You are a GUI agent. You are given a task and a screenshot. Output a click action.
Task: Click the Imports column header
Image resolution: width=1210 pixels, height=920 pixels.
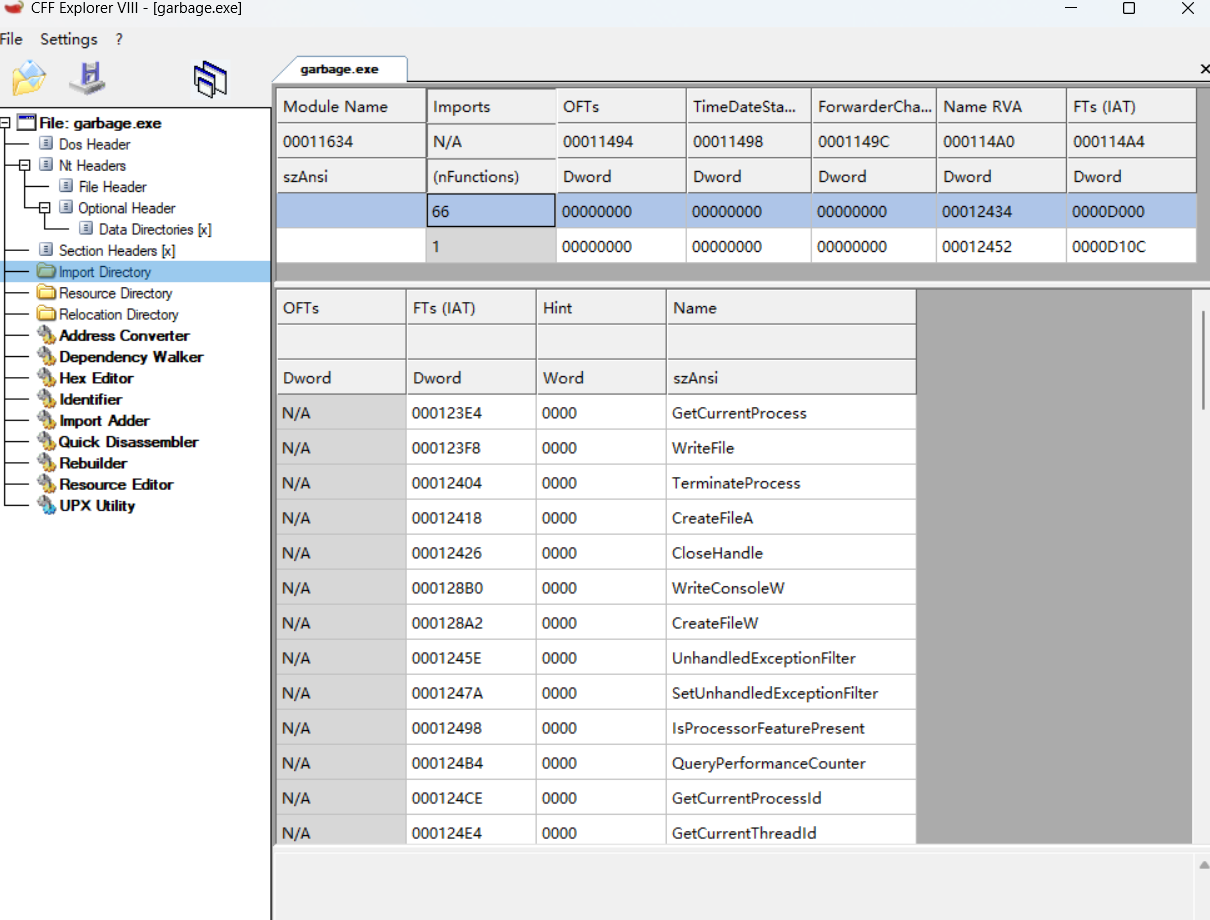coord(491,106)
